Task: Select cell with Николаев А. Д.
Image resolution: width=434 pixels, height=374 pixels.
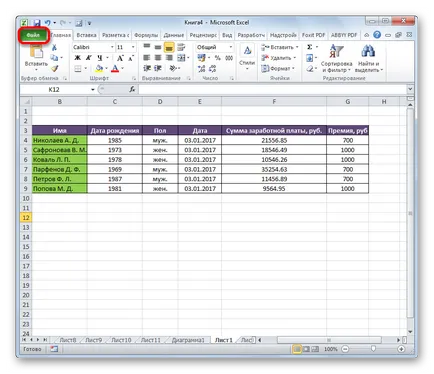Action: point(60,140)
